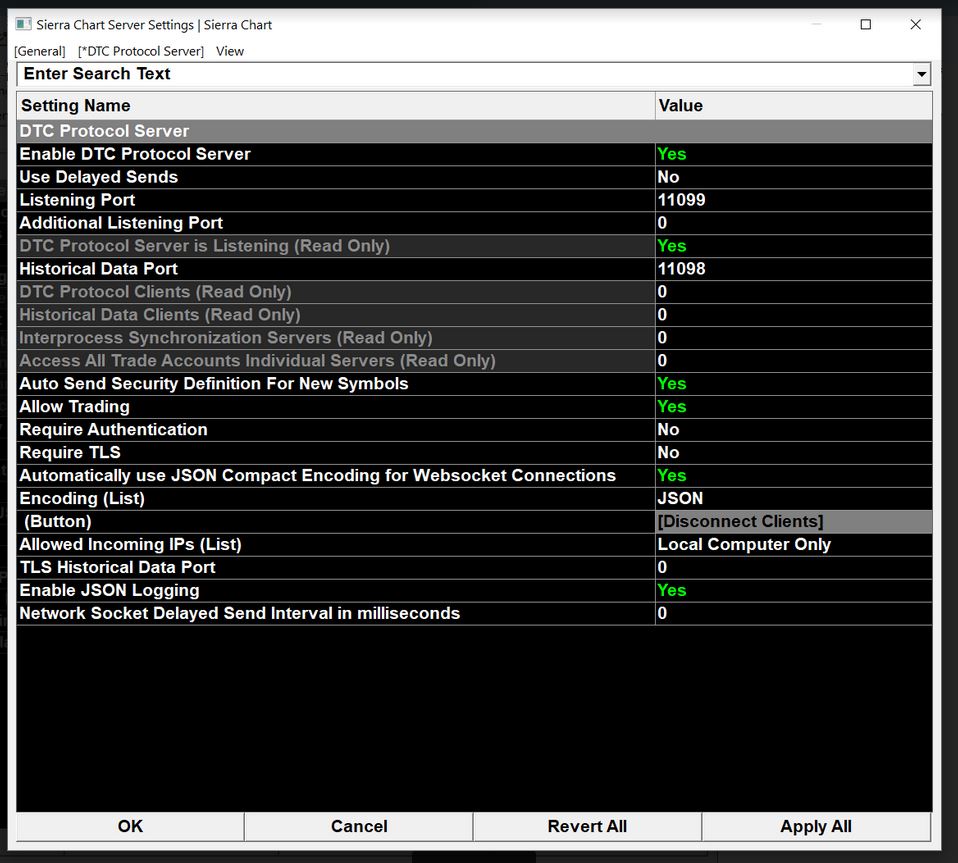
Task: Click the [Disconnect Clients] button
Action: coord(794,522)
